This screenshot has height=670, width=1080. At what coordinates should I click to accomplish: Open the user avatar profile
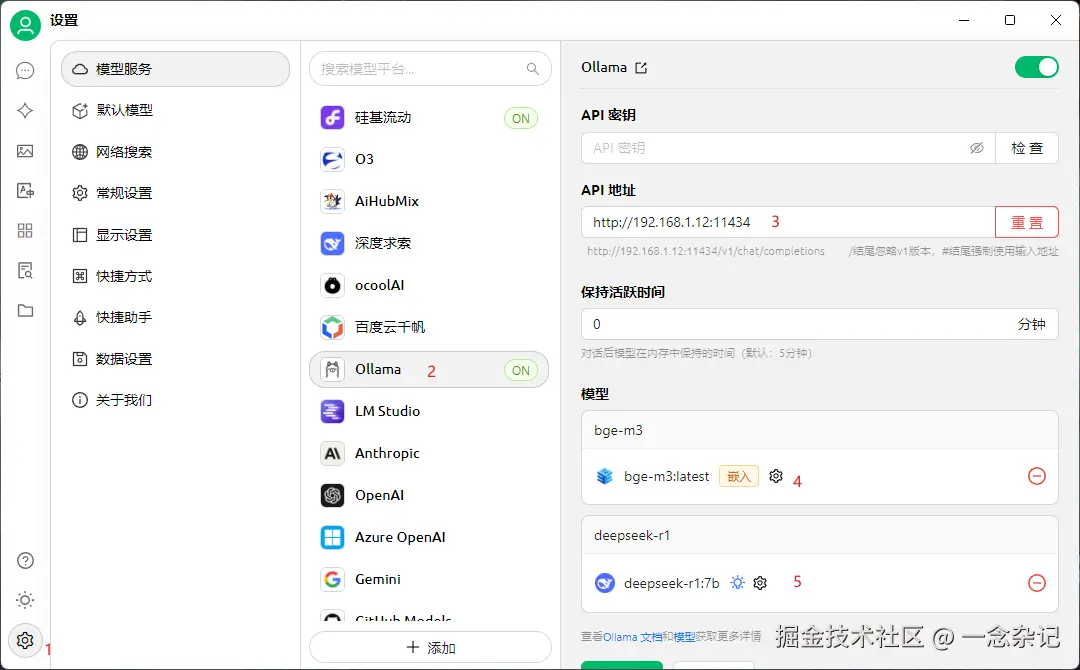tap(25, 25)
